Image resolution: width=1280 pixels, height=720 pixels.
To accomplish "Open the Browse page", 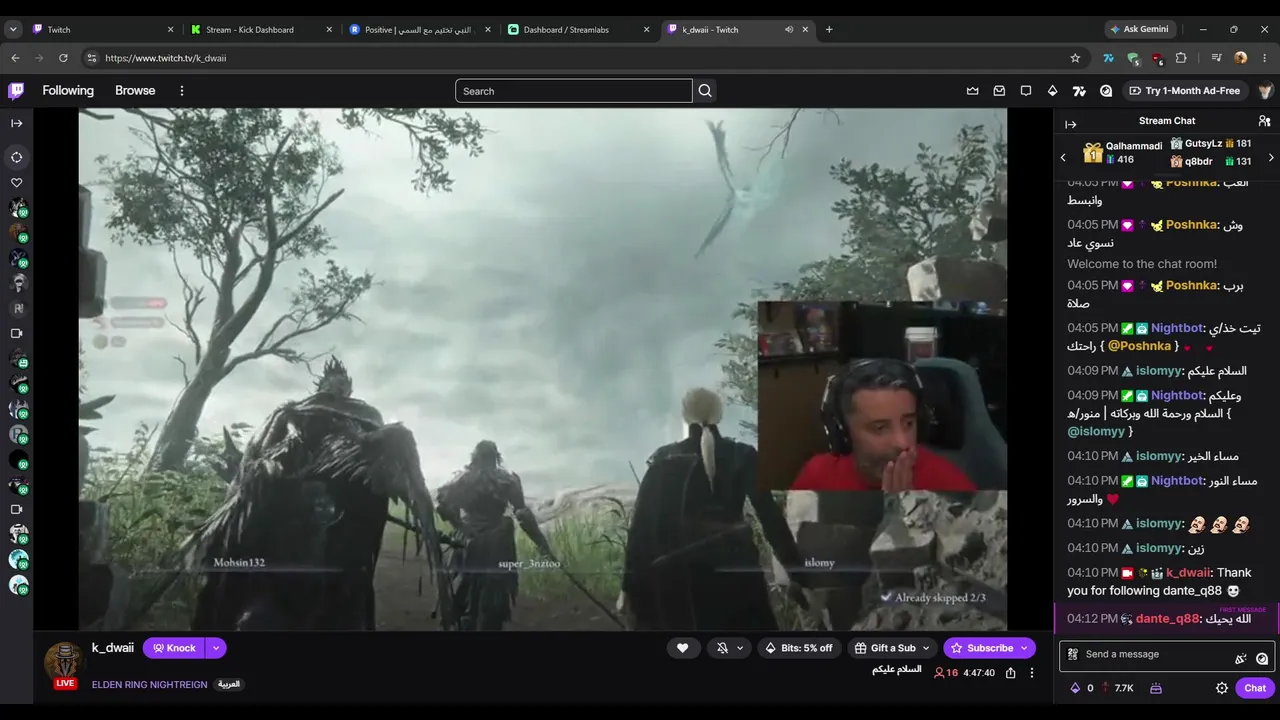I will tap(135, 91).
